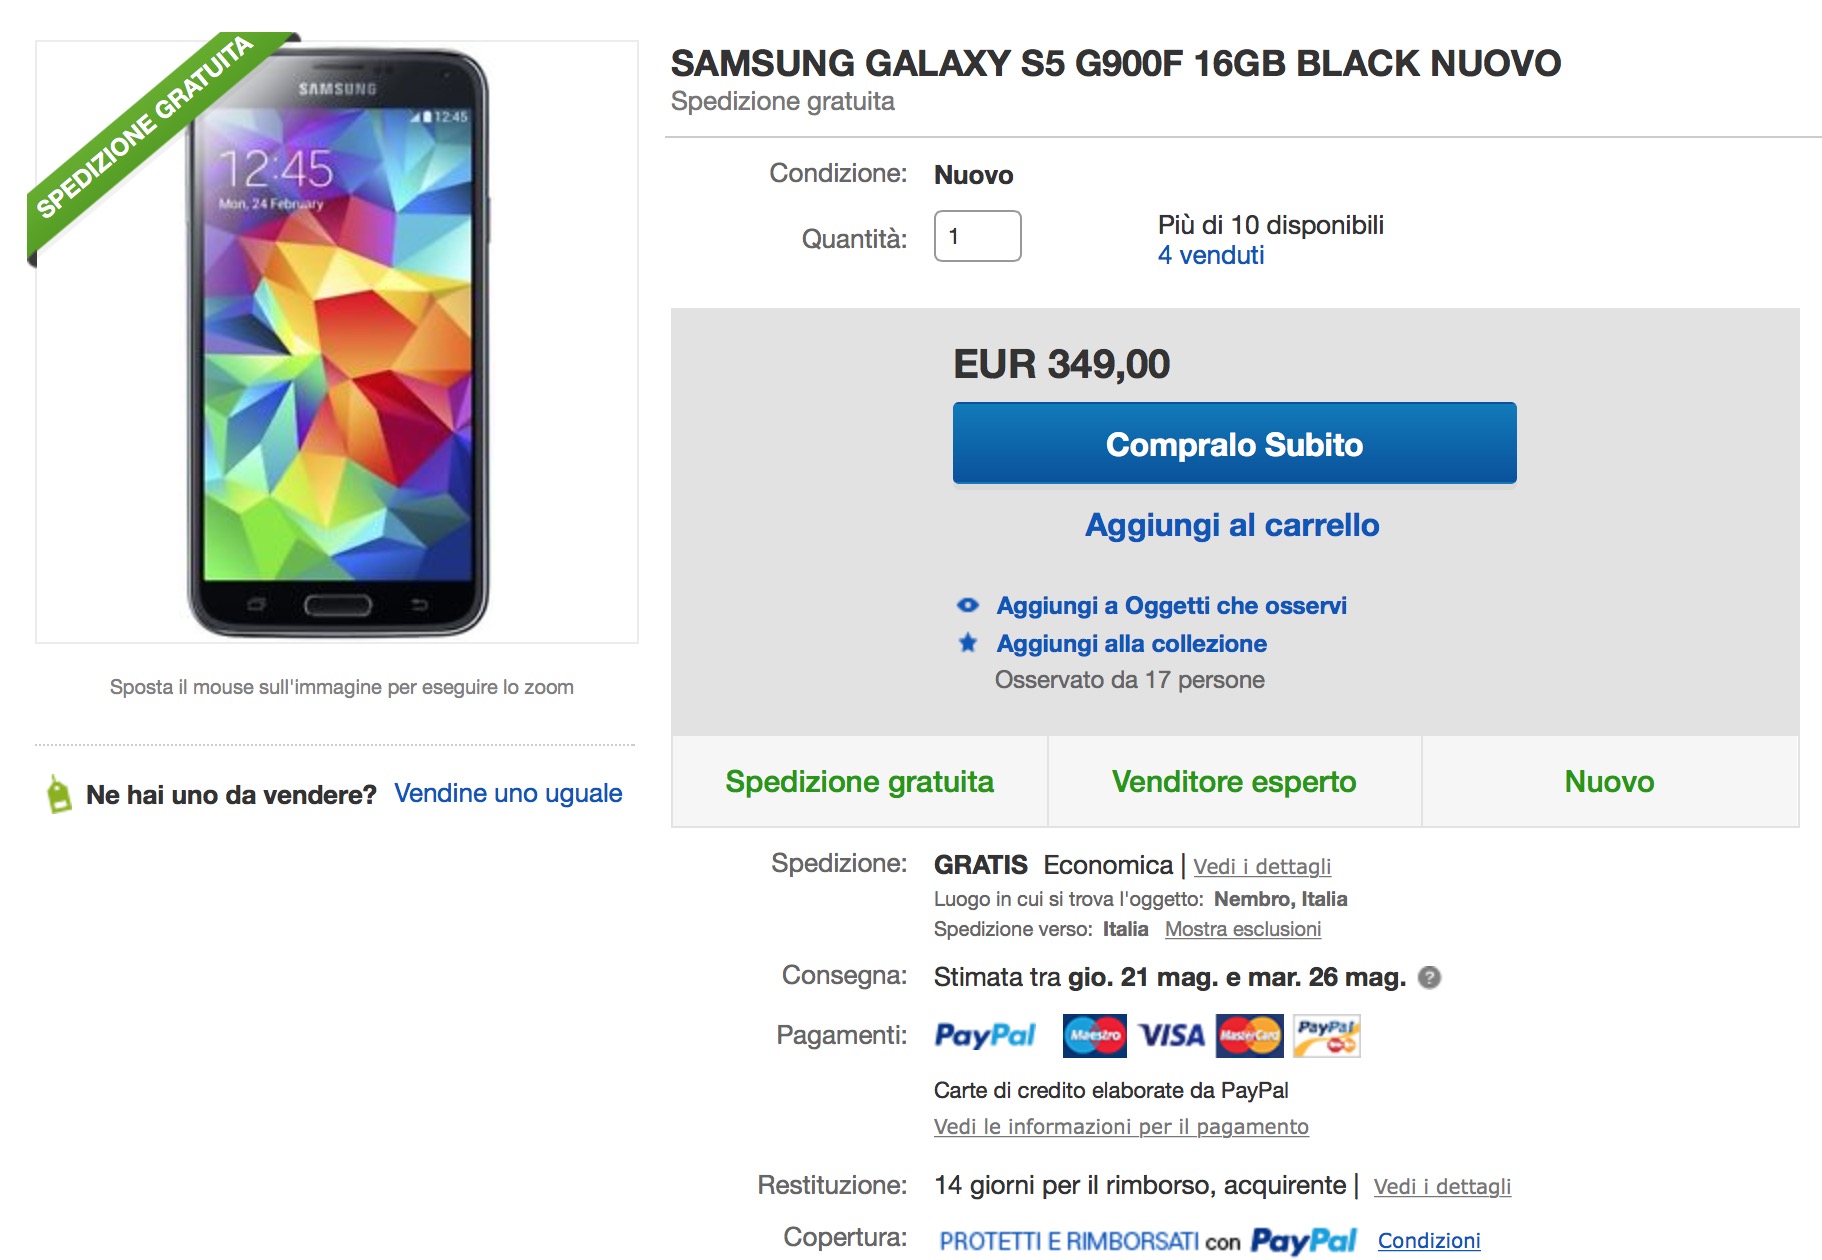Click the star icon beside Aggiungi alla collezione
Viewport: 1822px width, 1260px height.
[967, 643]
